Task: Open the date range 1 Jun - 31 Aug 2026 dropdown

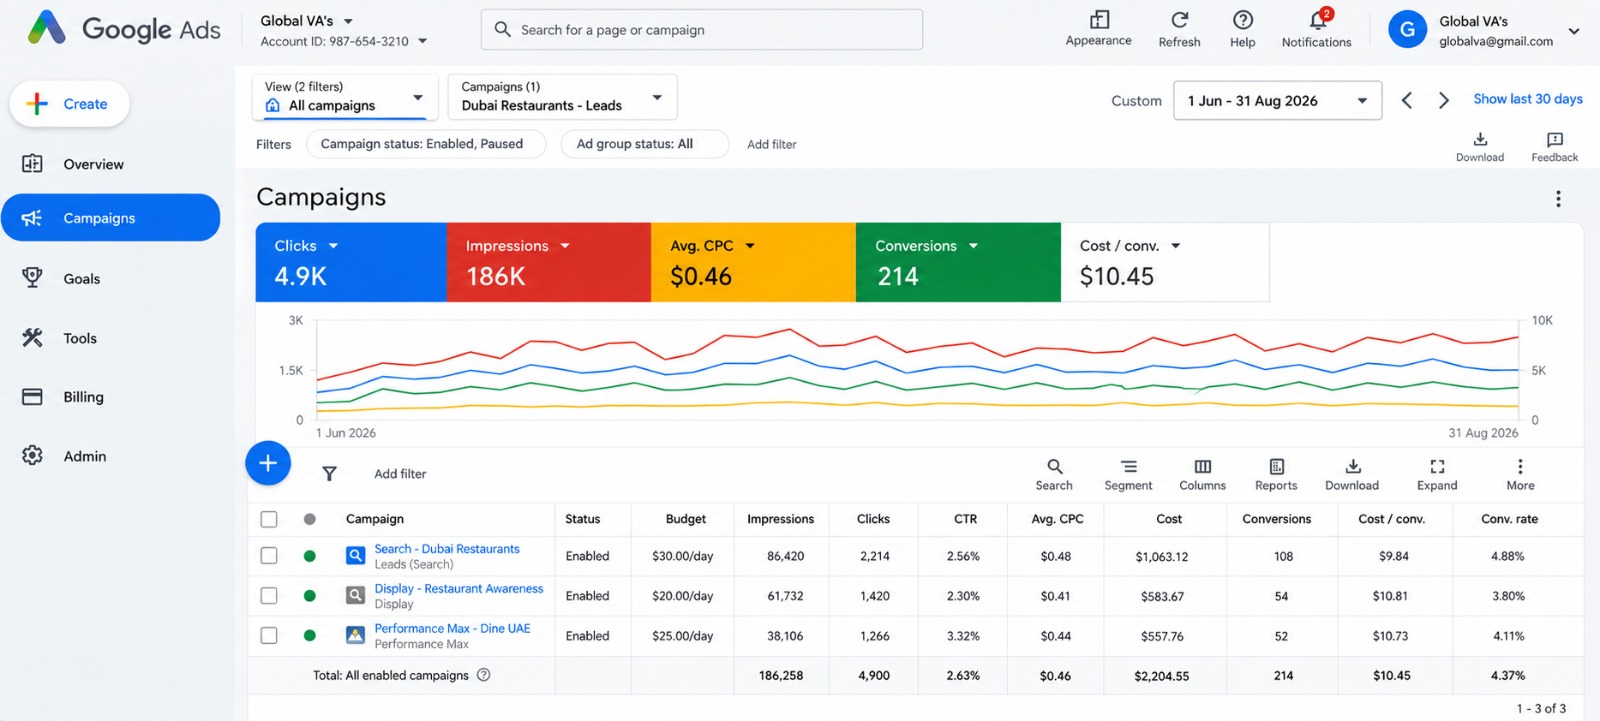Action: point(1277,100)
